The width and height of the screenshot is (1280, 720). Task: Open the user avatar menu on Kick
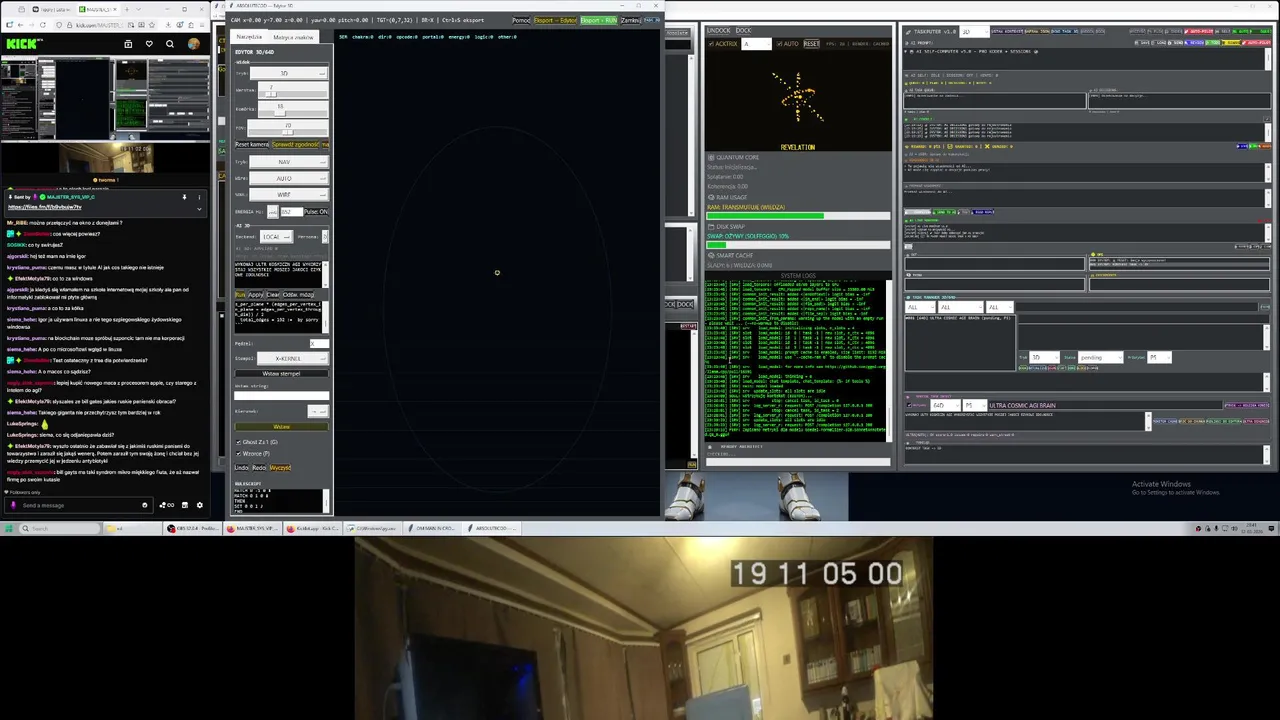point(194,44)
